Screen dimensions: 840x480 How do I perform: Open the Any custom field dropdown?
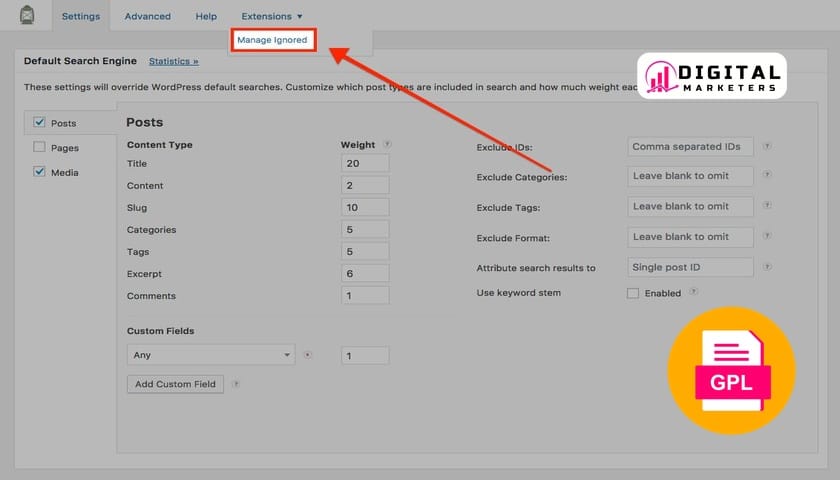pos(211,355)
